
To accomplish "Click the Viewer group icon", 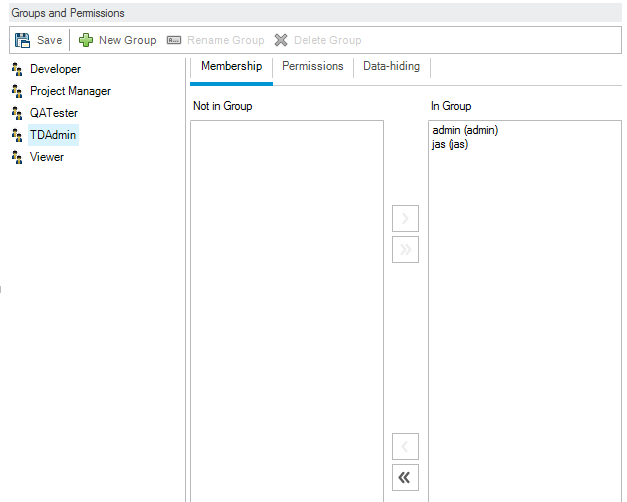I will point(17,157).
